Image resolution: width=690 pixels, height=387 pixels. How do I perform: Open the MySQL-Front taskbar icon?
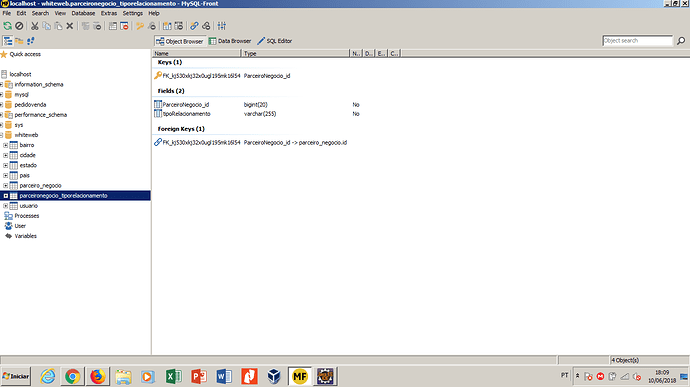coord(300,376)
